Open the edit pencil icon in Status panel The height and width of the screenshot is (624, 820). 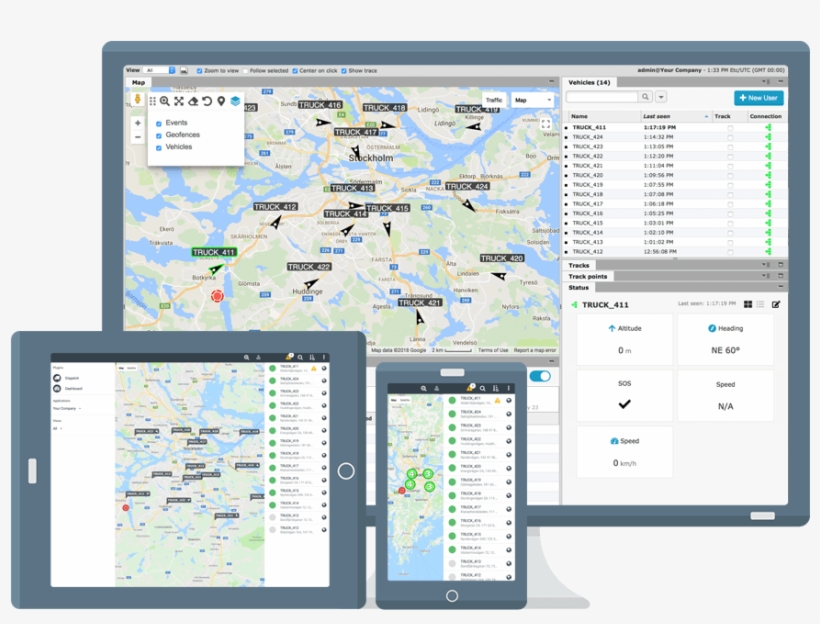pos(776,303)
